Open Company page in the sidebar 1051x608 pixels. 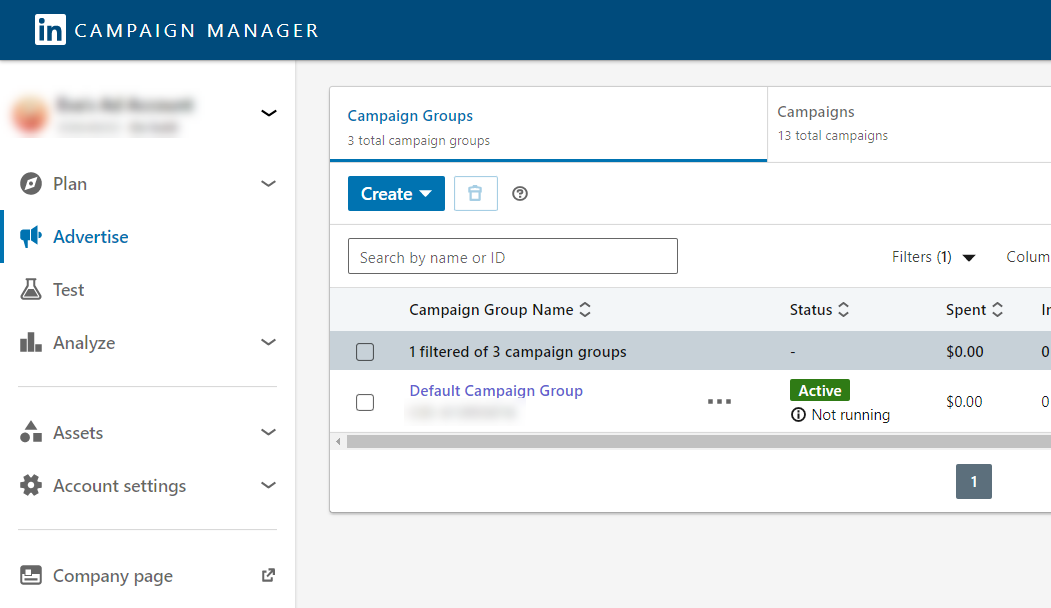pos(113,576)
